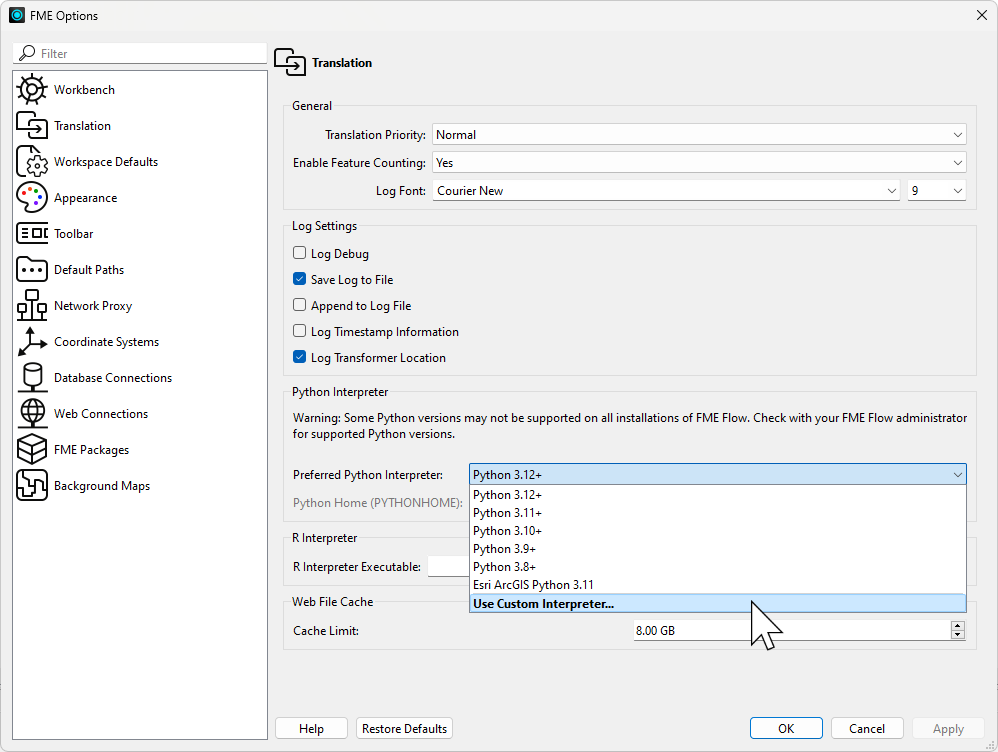Image resolution: width=998 pixels, height=752 pixels.
Task: Click the Translation header icon above General
Action: 290,62
